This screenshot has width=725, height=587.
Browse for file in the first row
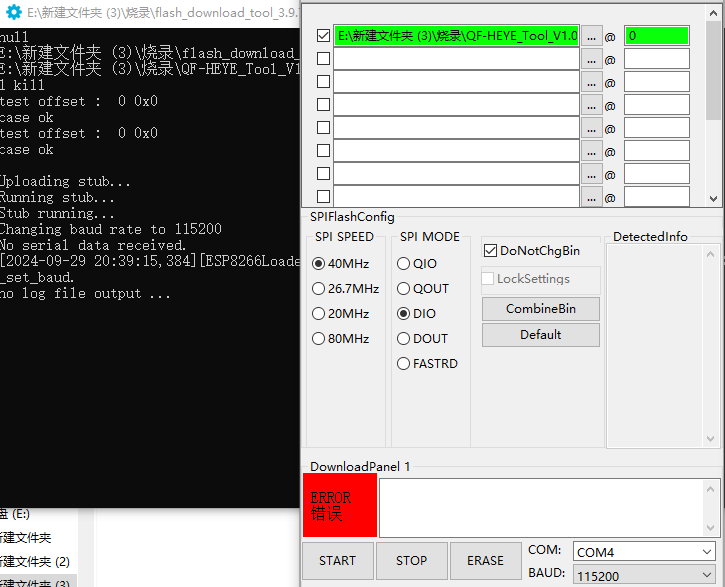point(591,37)
